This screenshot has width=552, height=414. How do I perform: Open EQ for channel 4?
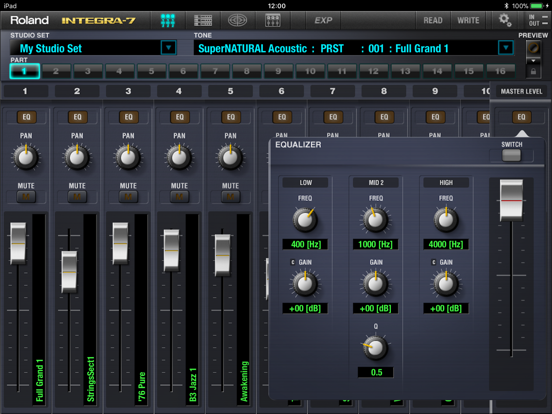click(180, 117)
